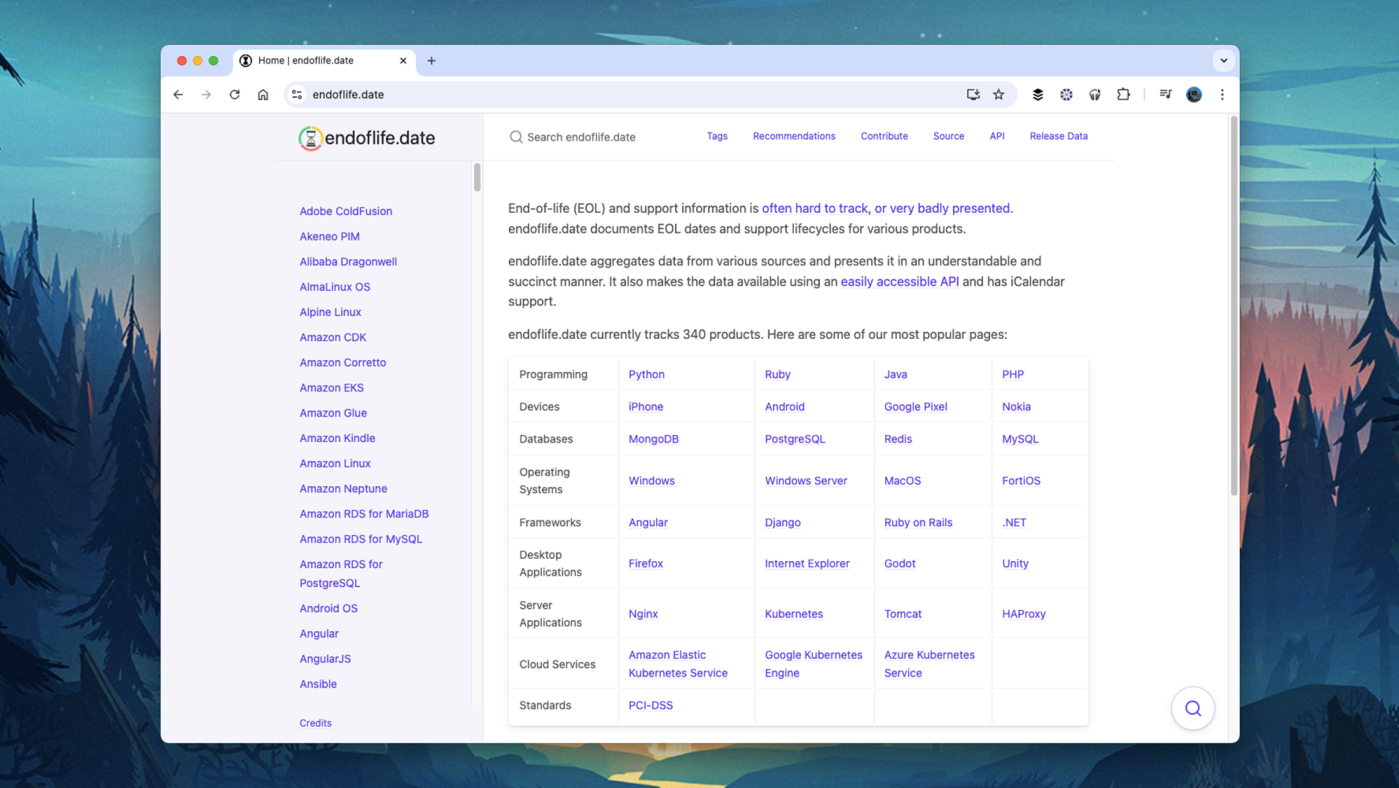The height and width of the screenshot is (788, 1399).
Task: Click the install app icon in address bar
Action: click(972, 94)
